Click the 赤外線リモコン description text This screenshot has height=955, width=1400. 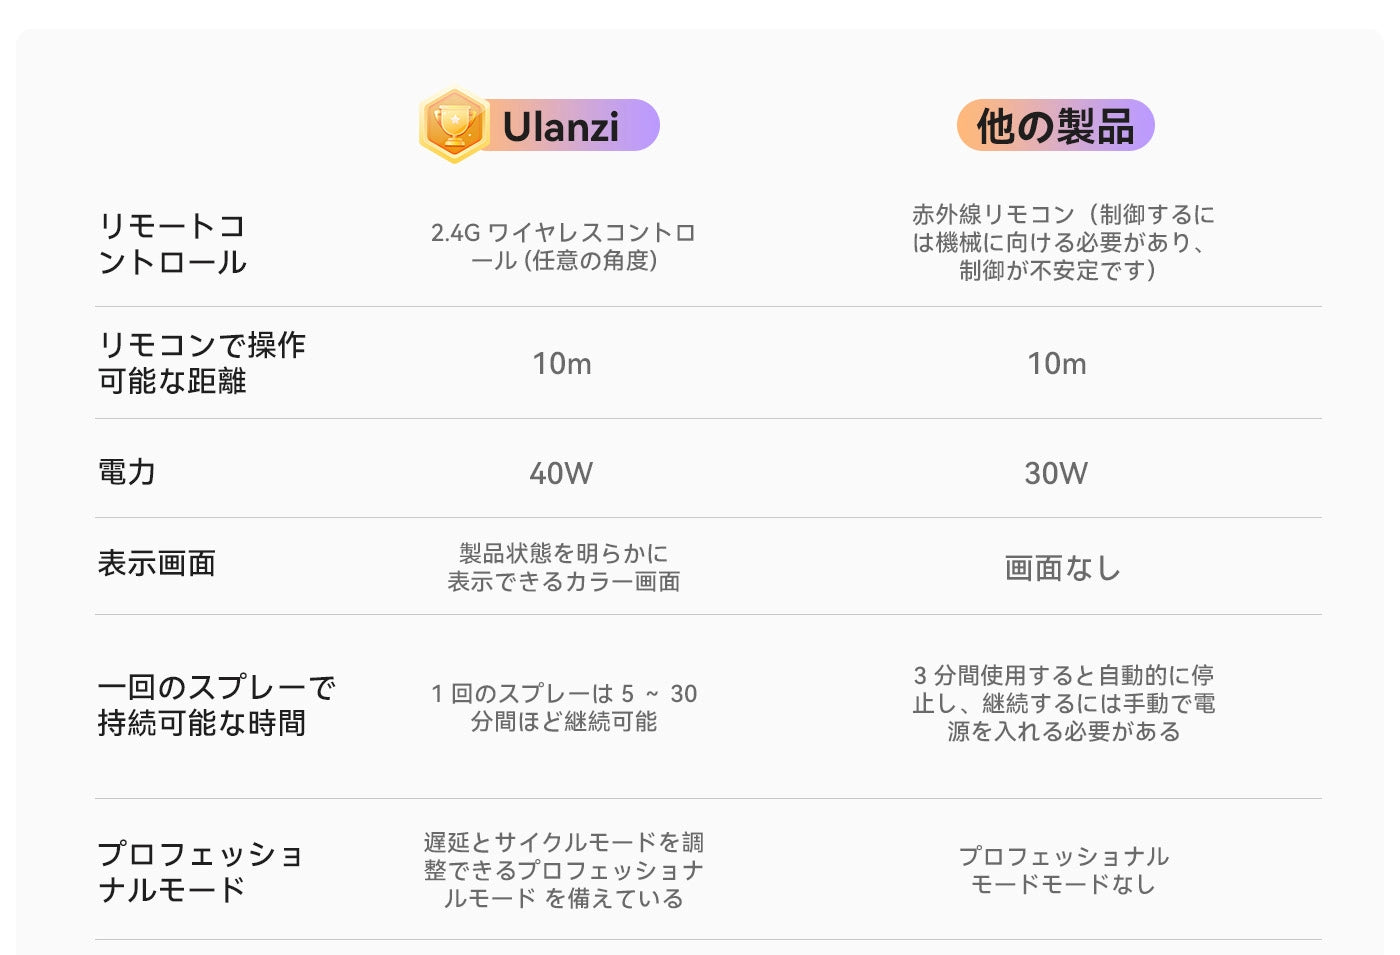tap(1062, 242)
